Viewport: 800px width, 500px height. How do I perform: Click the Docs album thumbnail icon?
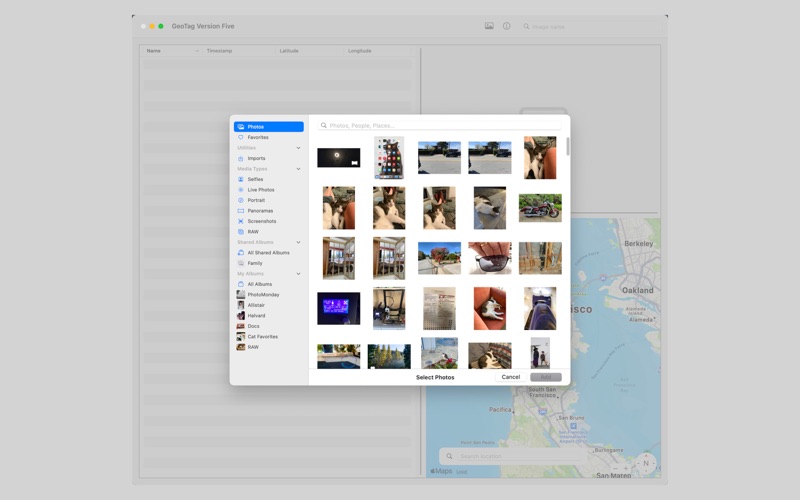[x=241, y=326]
